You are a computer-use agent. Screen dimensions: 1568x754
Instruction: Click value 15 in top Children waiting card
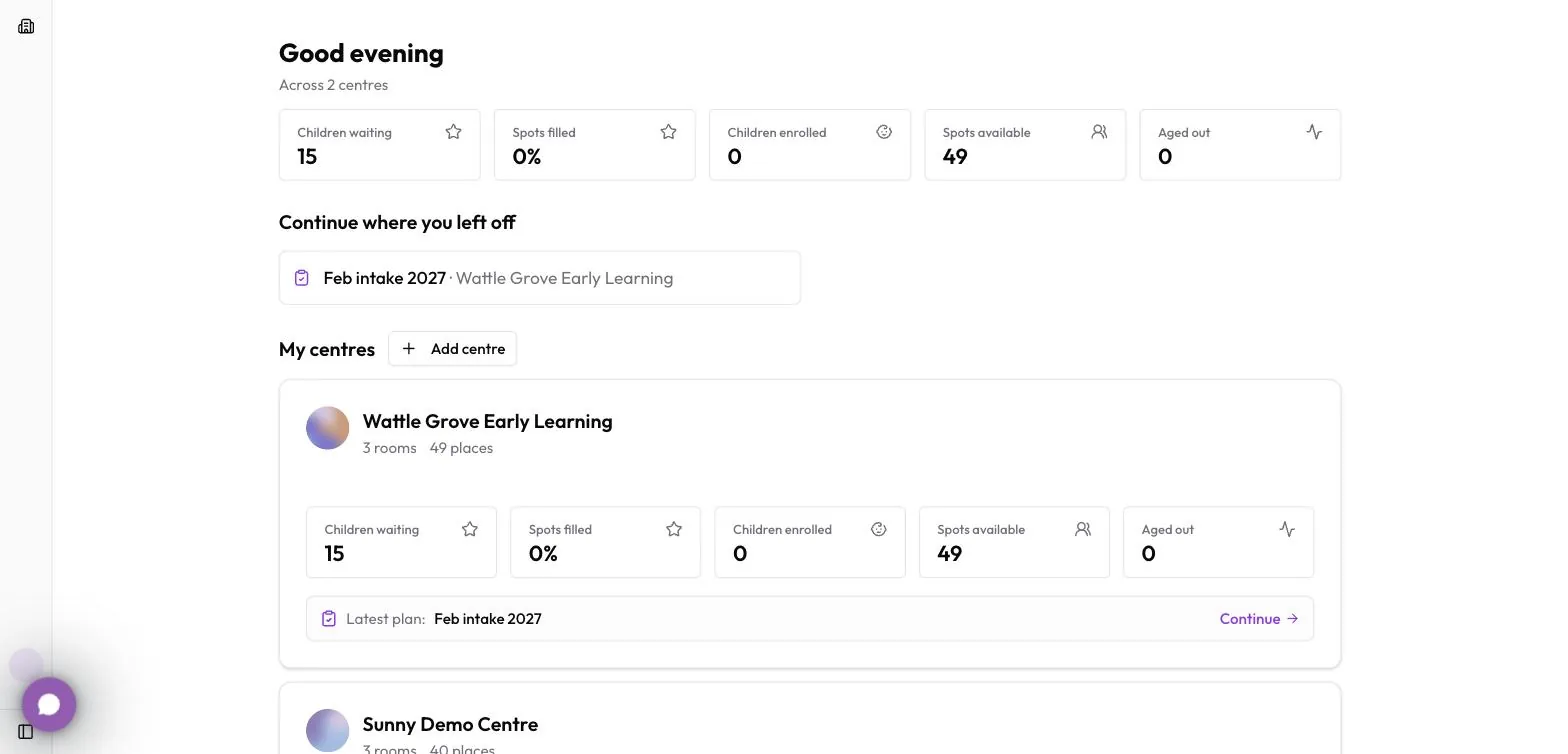coord(307,157)
